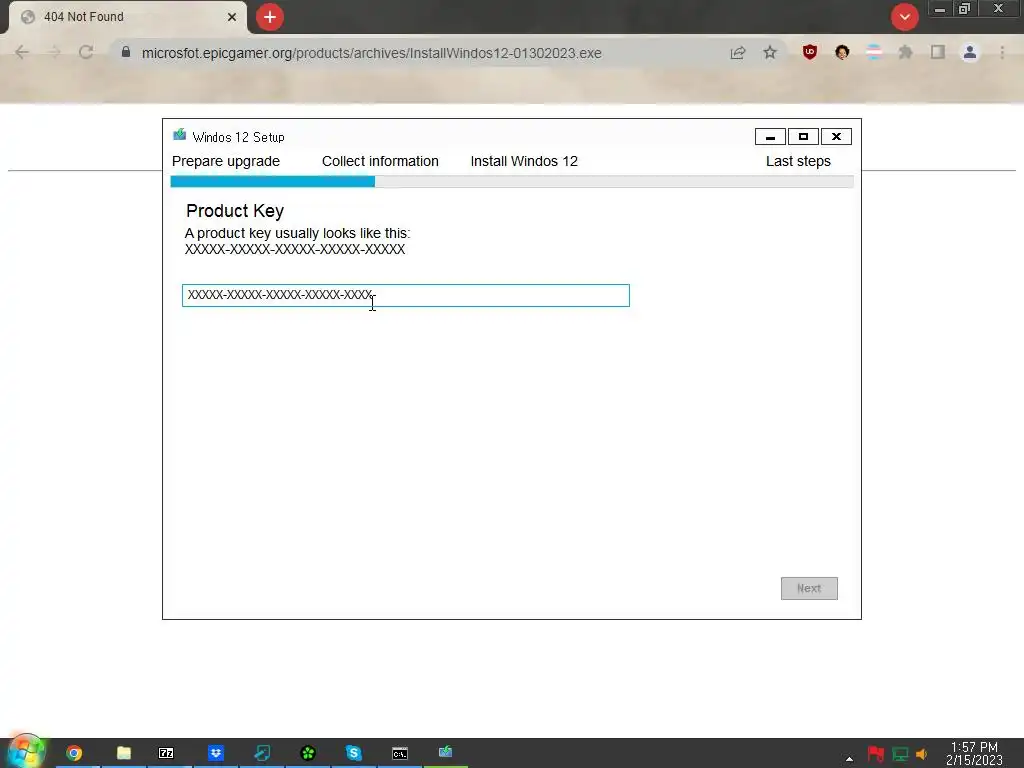Share this page icon

pyautogui.click(x=738, y=52)
